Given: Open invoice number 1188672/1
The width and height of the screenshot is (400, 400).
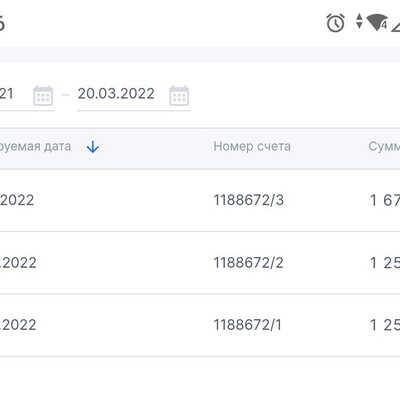Looking at the screenshot, I should coord(247,325).
